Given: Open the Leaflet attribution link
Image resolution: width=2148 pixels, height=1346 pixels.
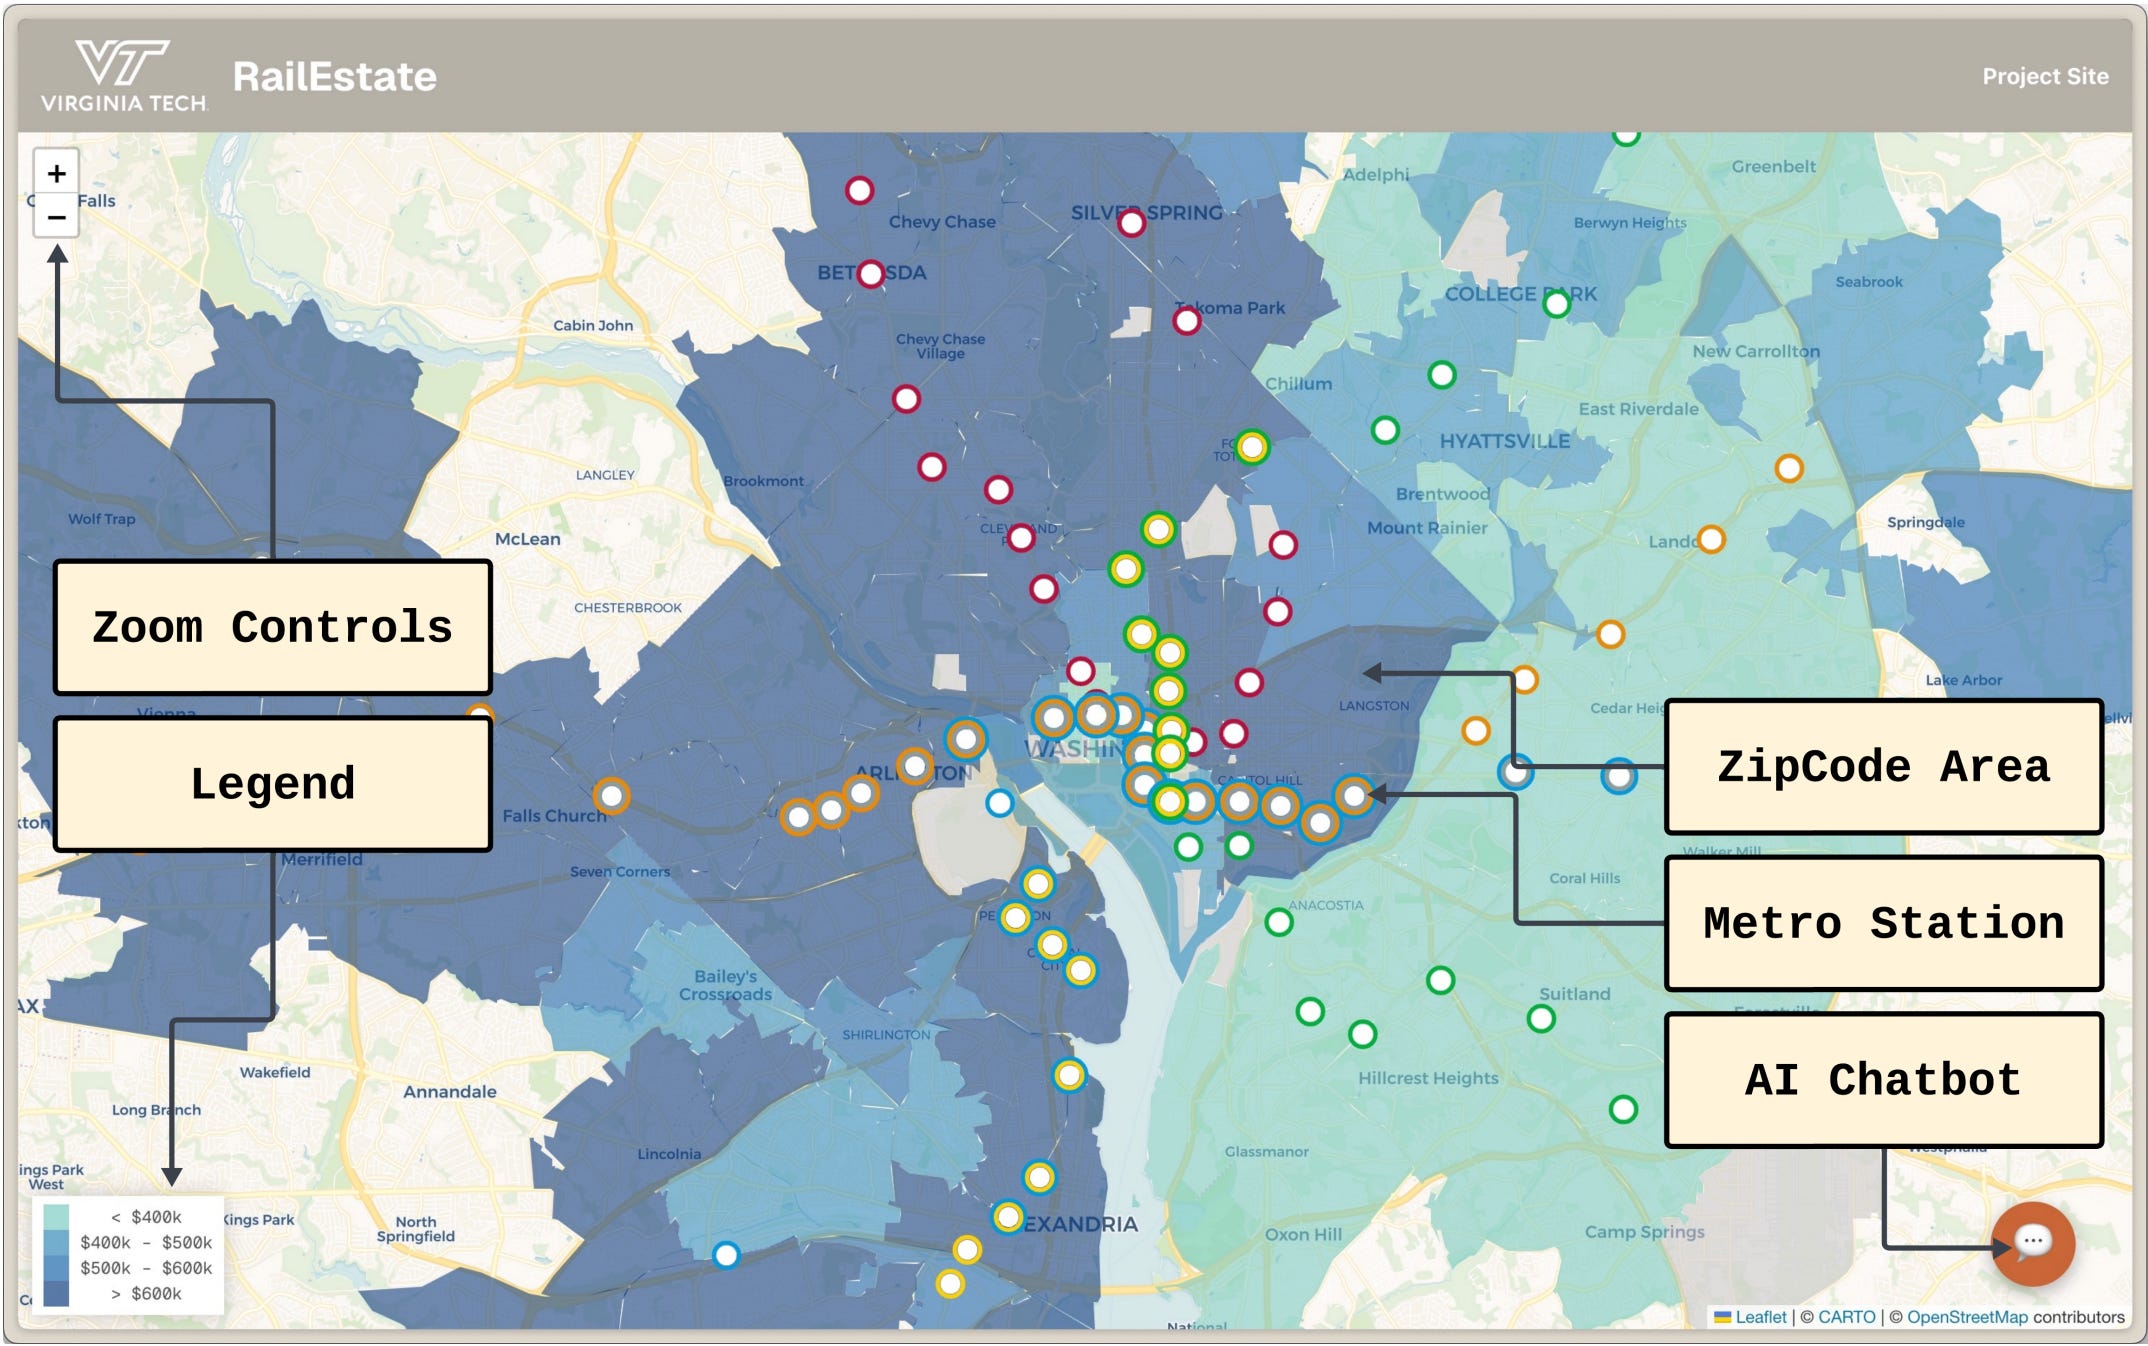Looking at the screenshot, I should pyautogui.click(x=1759, y=1317).
